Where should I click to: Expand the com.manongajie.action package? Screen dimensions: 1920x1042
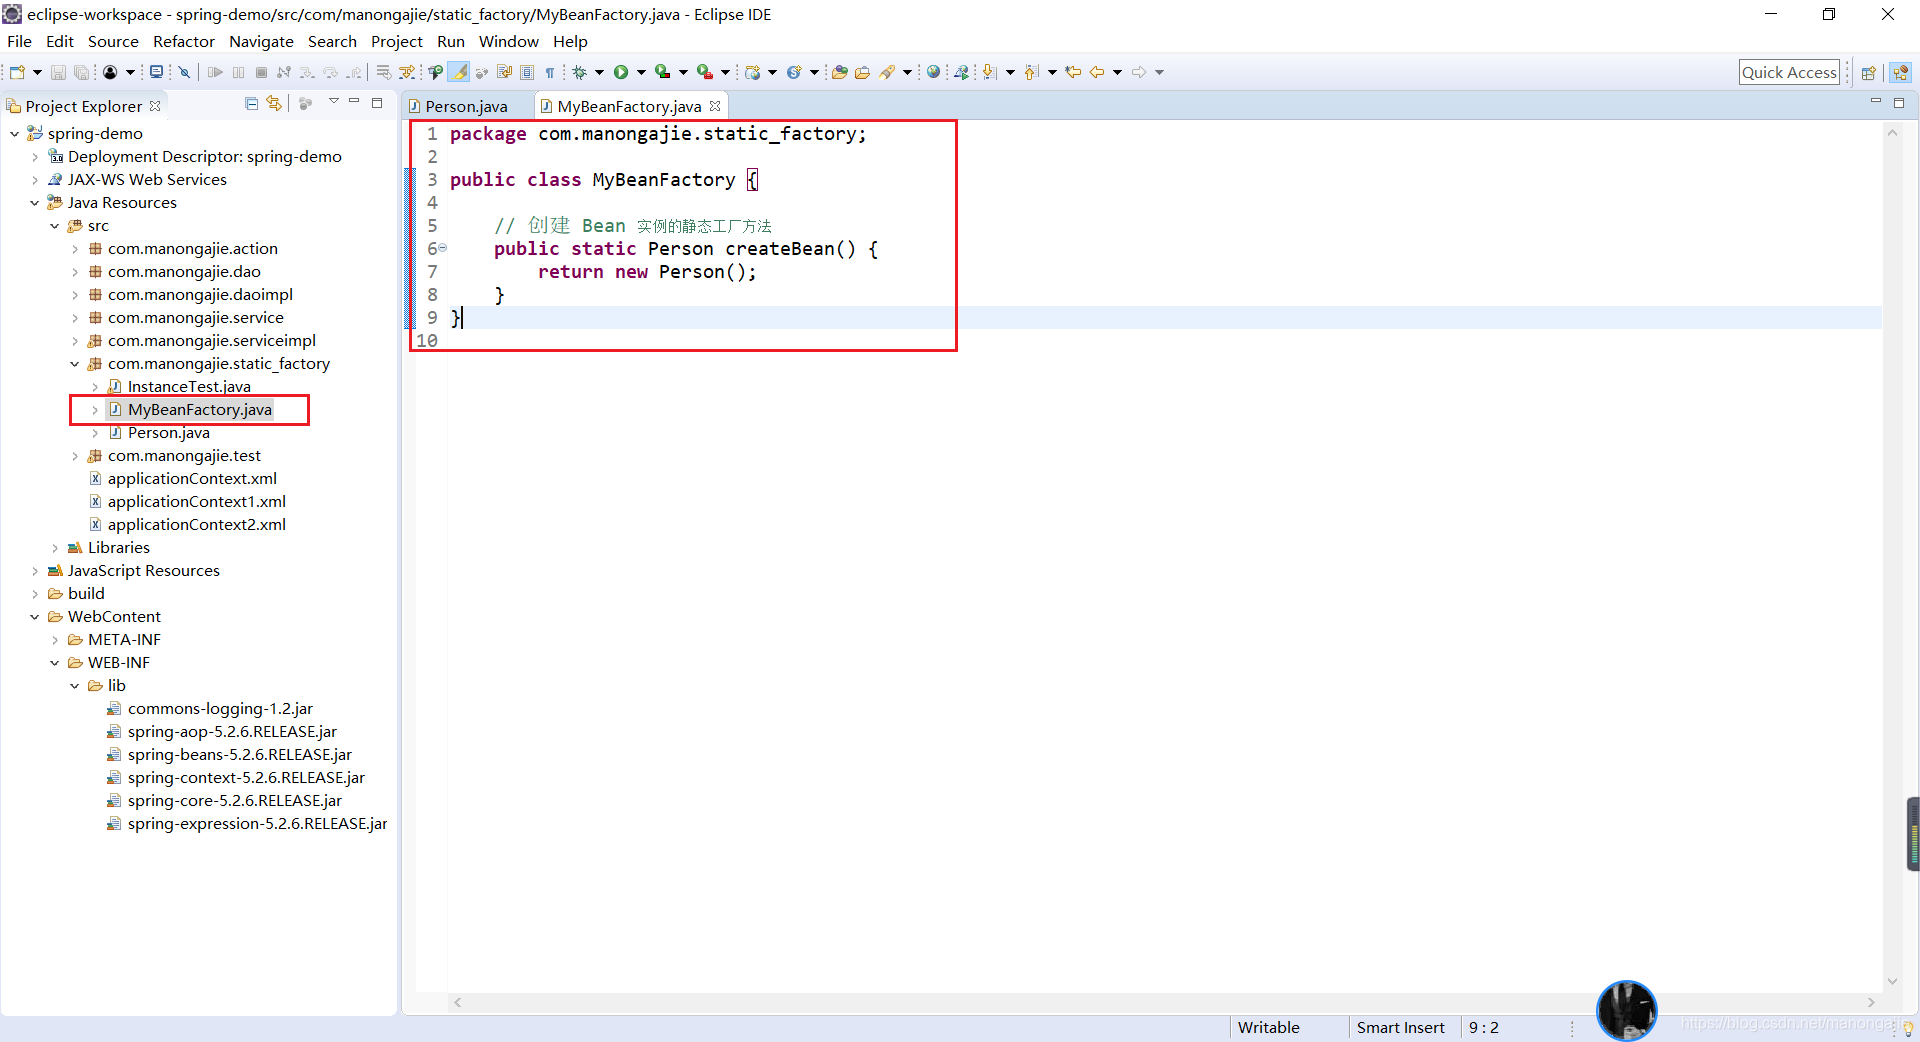click(x=74, y=249)
